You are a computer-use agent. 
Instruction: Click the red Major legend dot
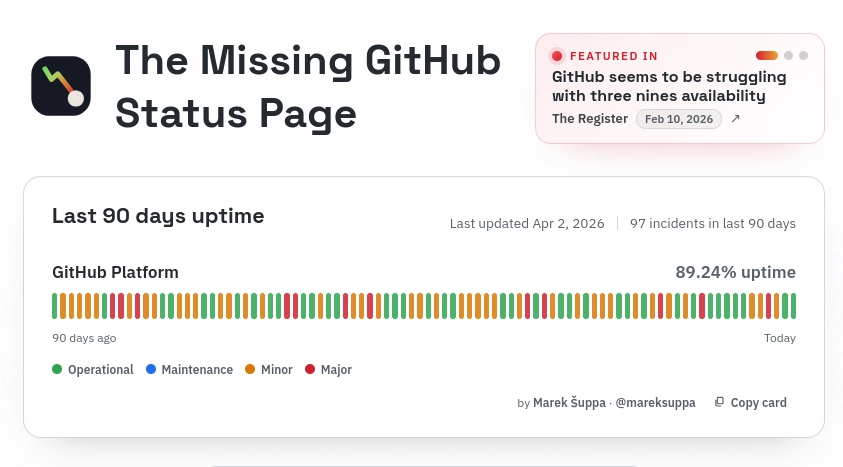click(x=310, y=370)
